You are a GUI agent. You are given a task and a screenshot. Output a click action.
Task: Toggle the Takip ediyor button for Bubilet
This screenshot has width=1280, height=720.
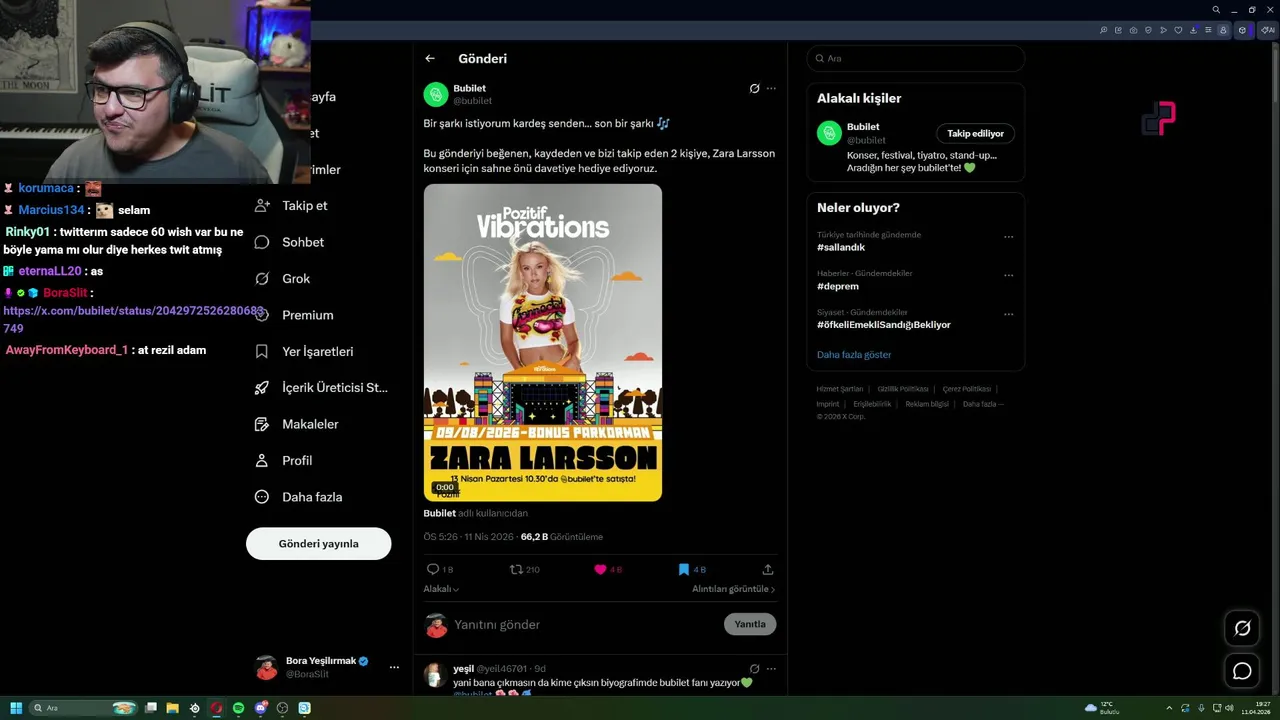[x=976, y=133]
